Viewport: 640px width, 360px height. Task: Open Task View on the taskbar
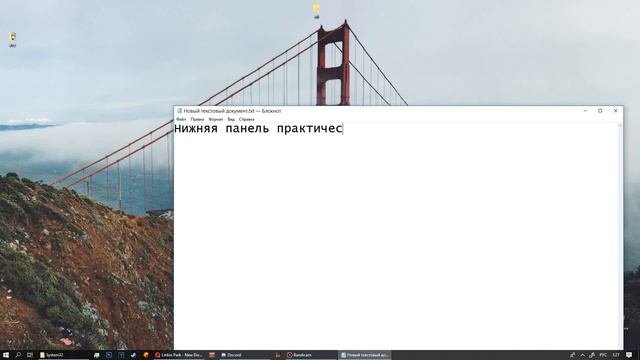coord(30,355)
